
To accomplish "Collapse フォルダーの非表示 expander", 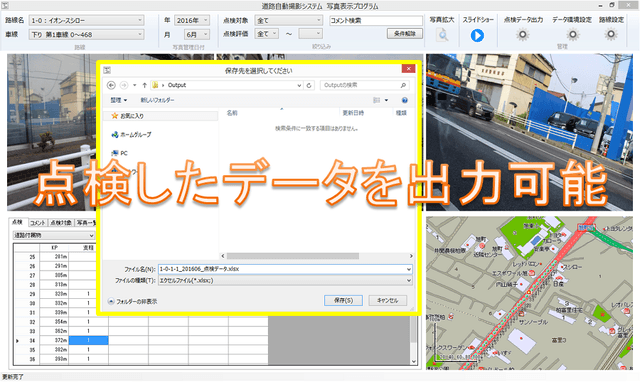I will (x=133, y=301).
